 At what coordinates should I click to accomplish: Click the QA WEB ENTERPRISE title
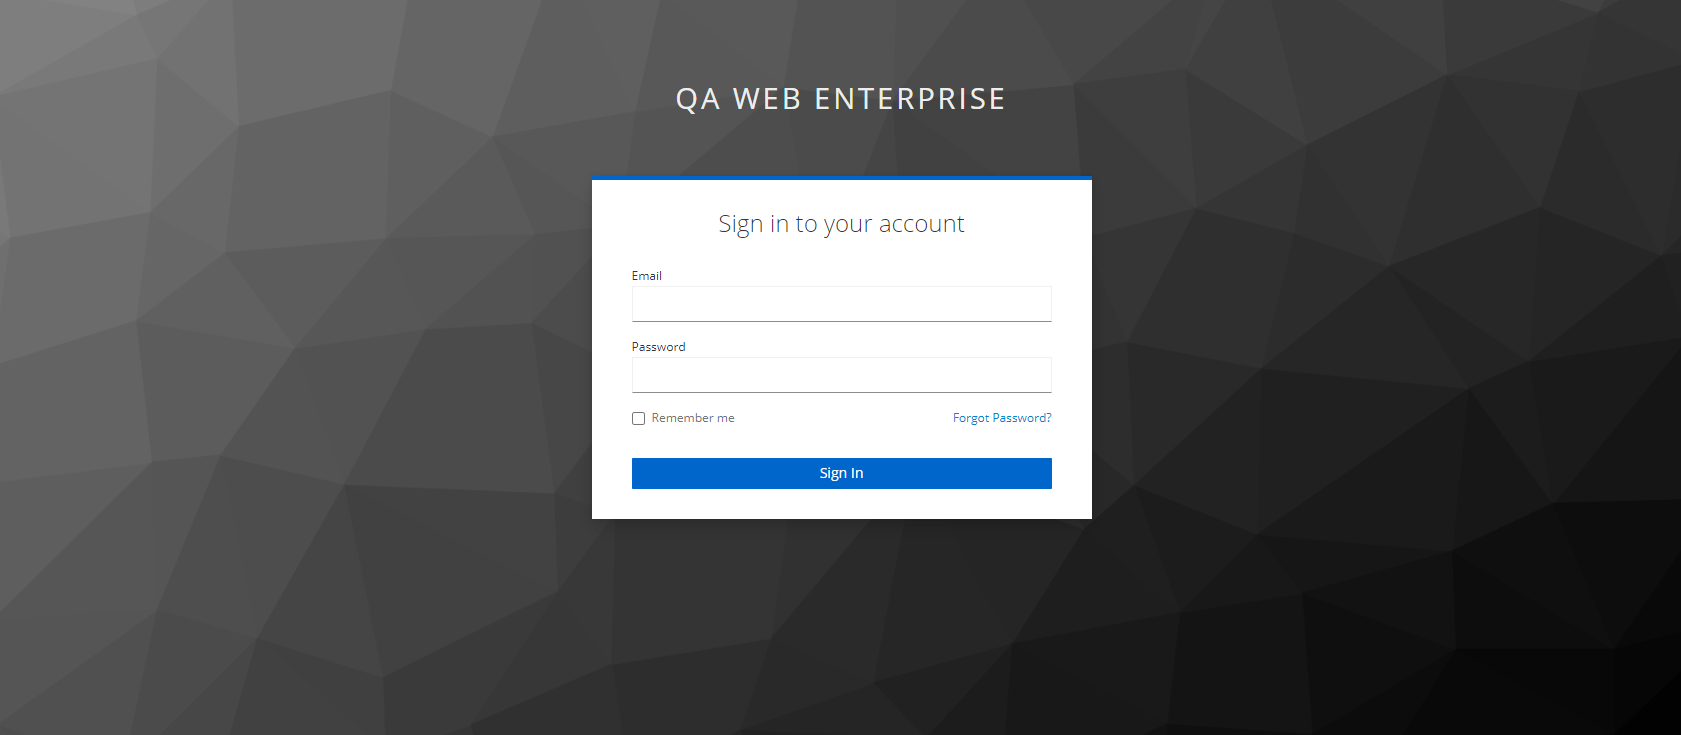pyautogui.click(x=840, y=99)
